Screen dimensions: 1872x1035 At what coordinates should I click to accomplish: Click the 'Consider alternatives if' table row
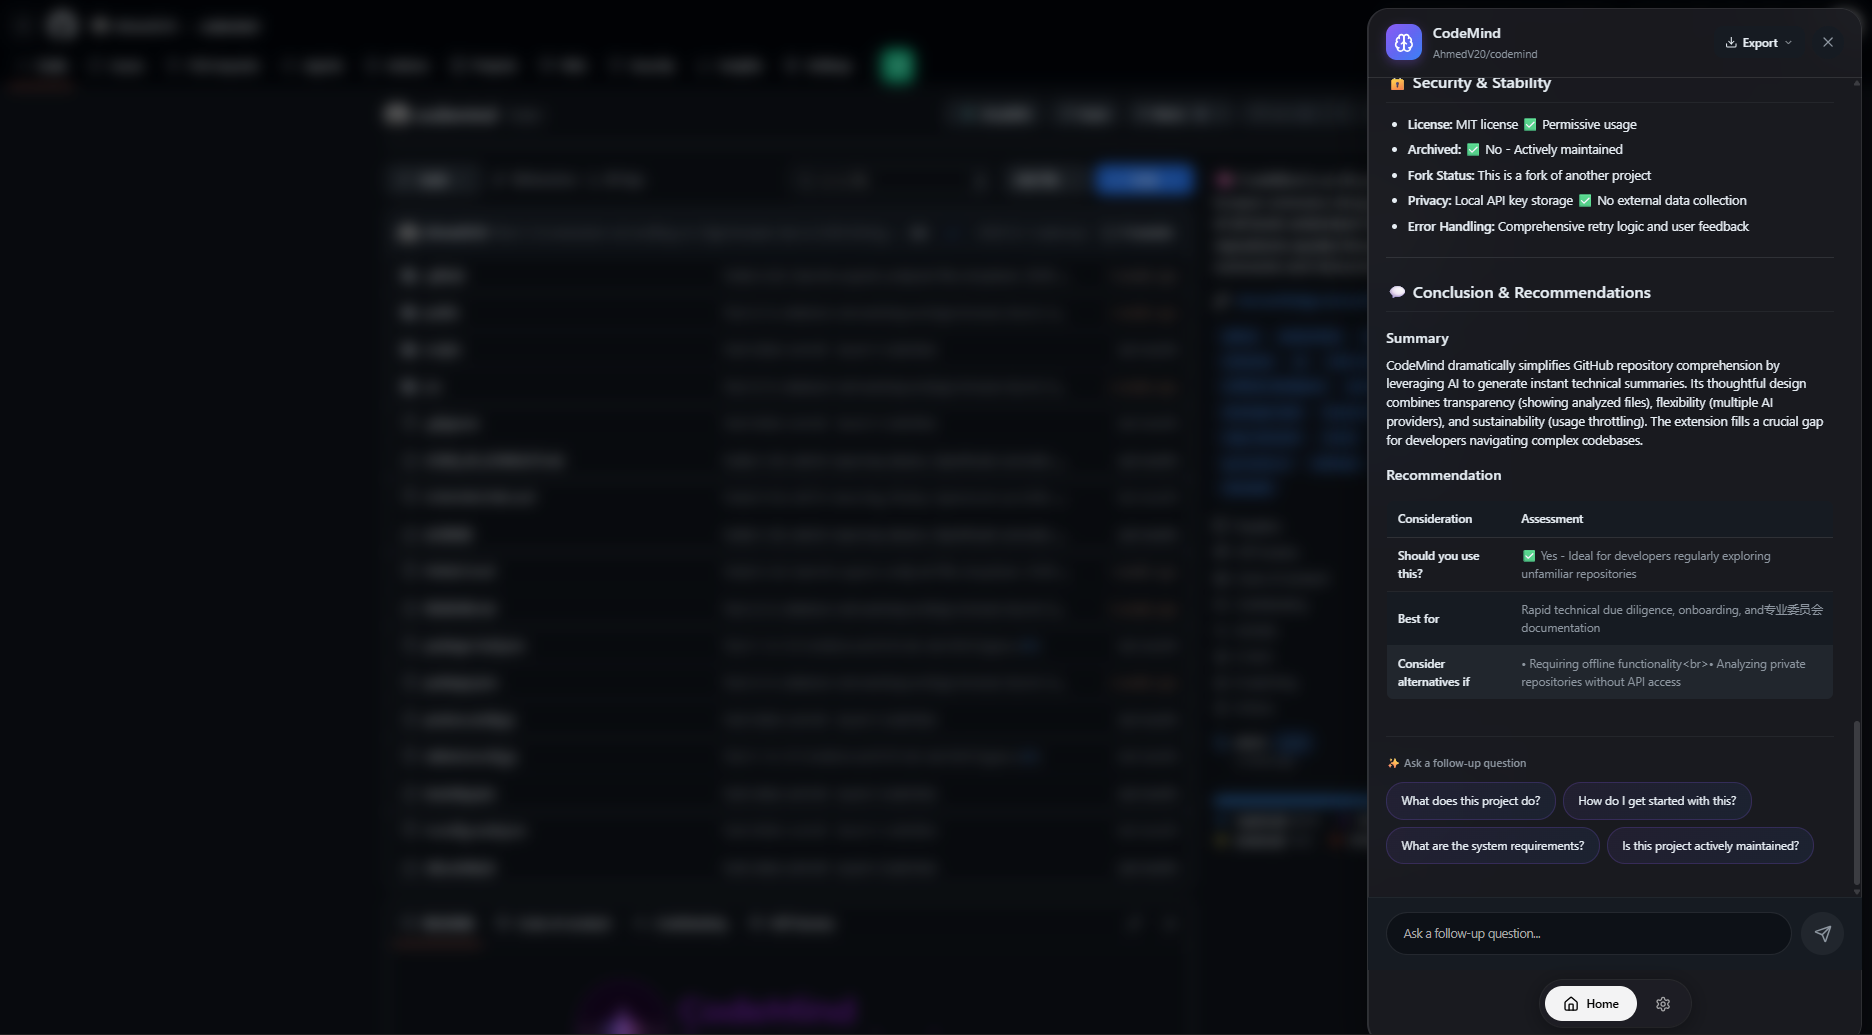coord(1609,673)
